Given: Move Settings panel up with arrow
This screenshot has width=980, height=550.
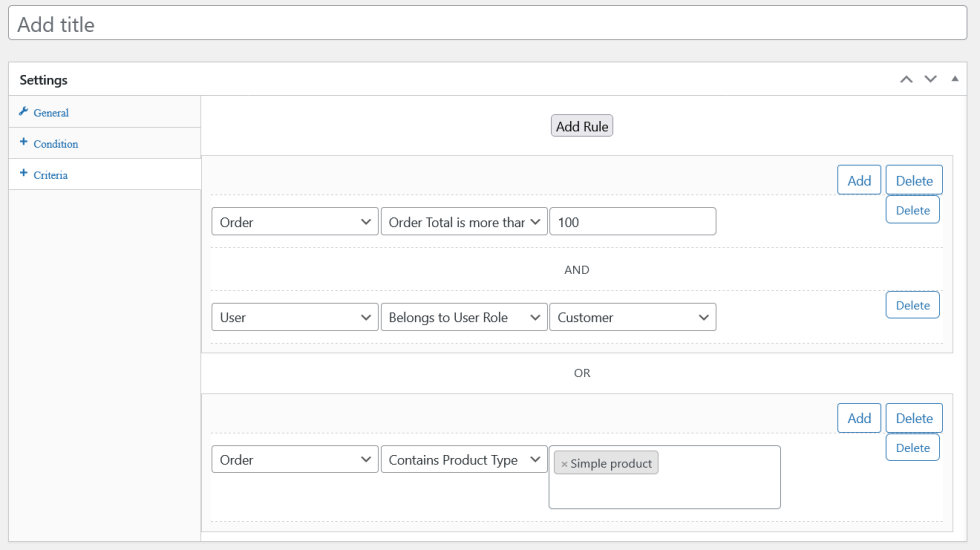Looking at the screenshot, I should [x=906, y=79].
